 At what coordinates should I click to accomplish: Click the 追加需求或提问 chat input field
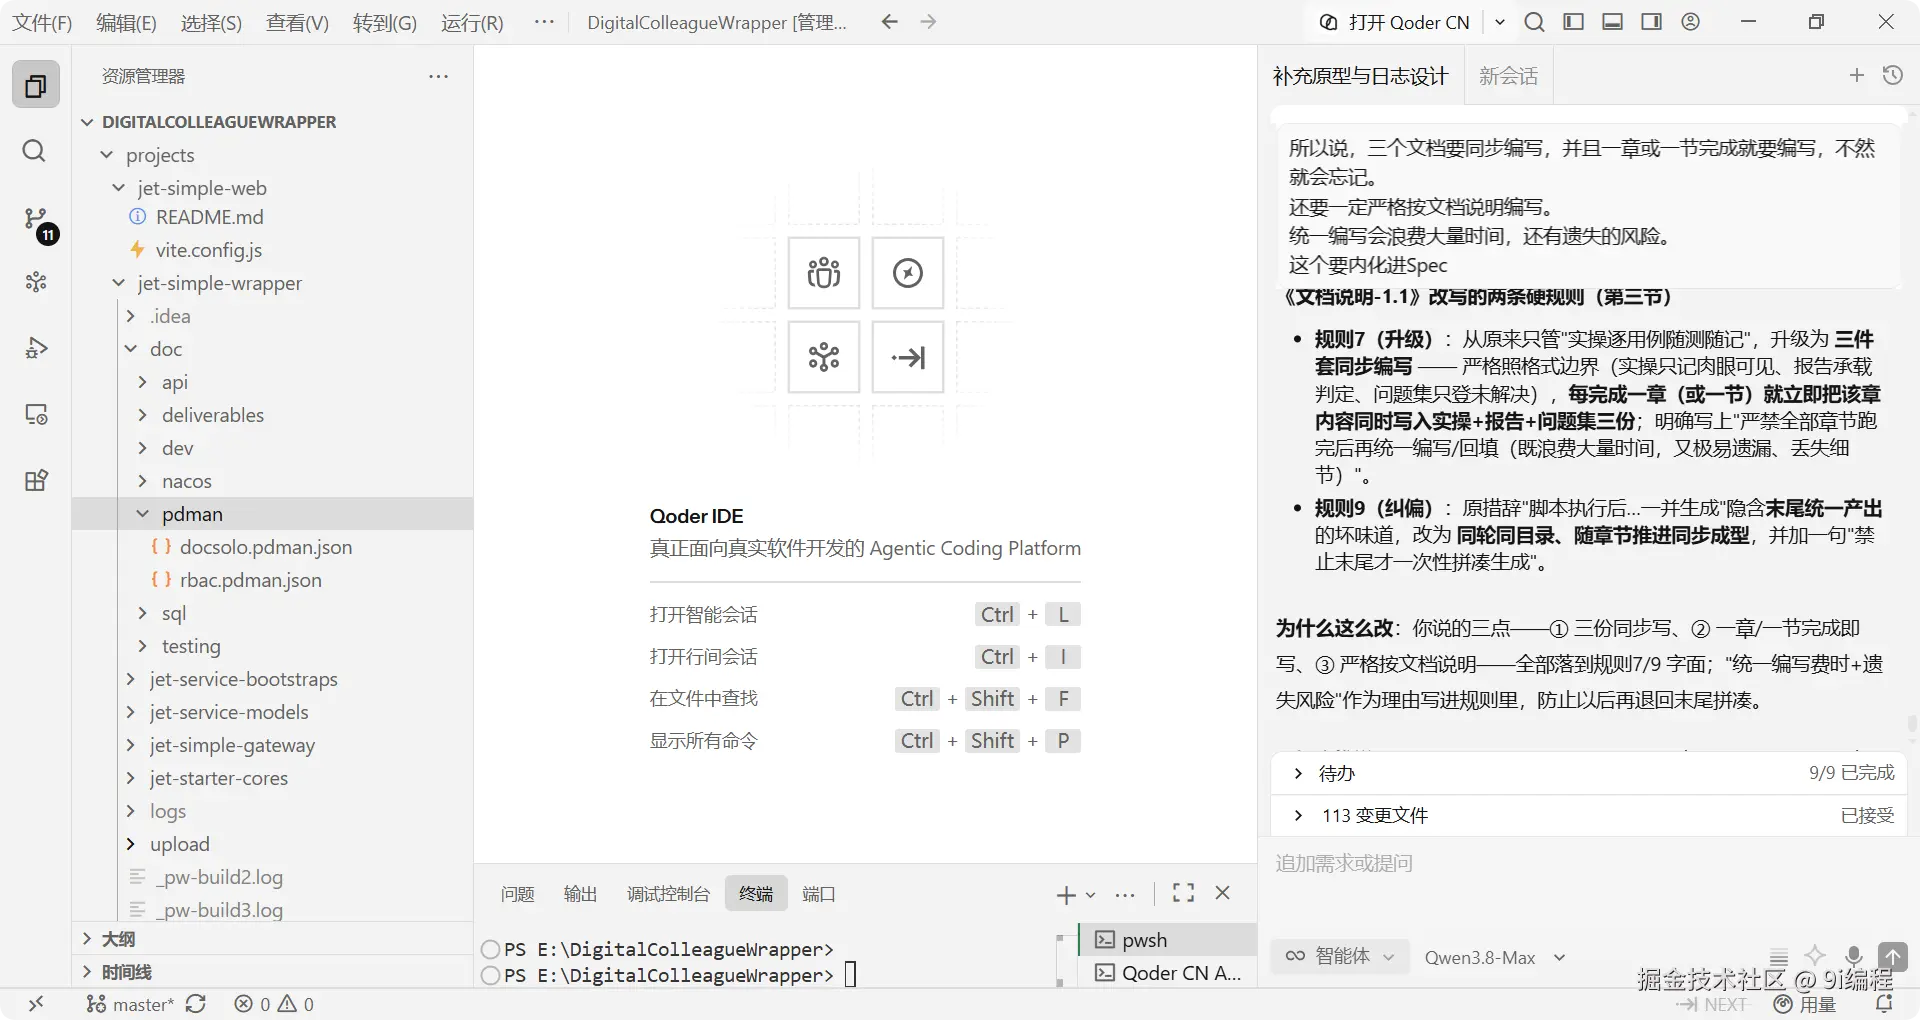click(1588, 863)
